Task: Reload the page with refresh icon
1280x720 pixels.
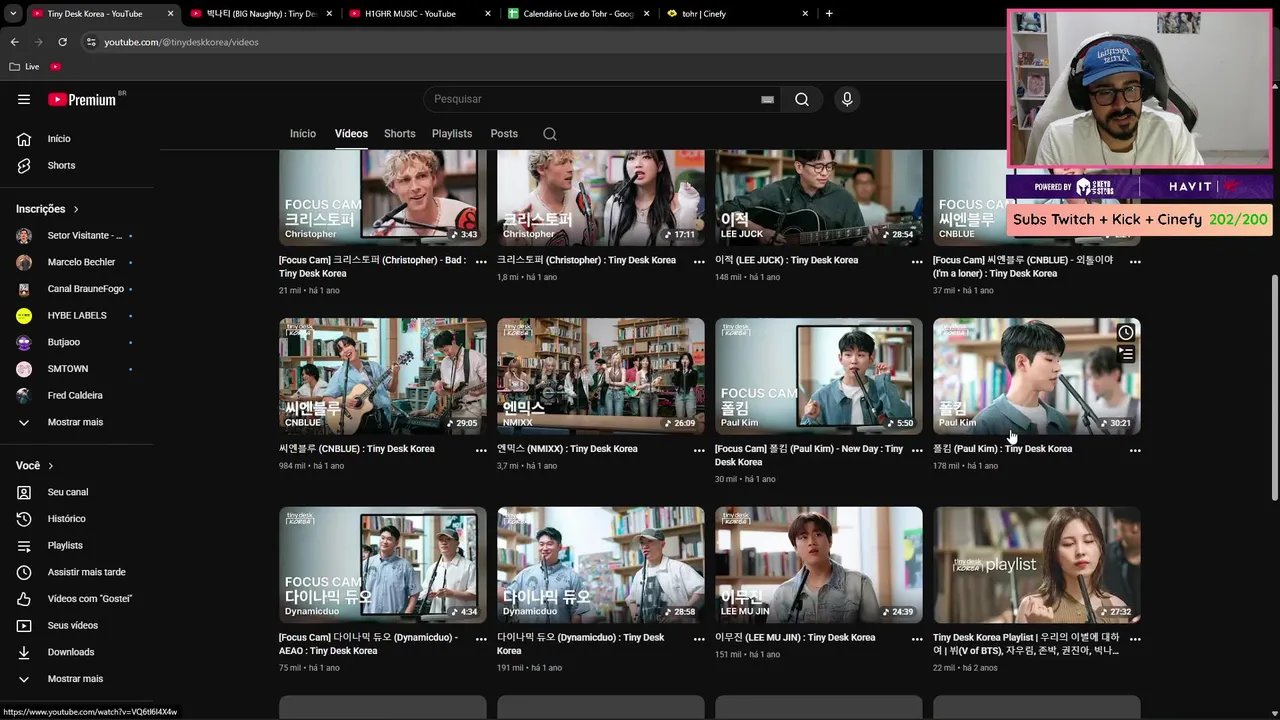Action: (x=62, y=42)
